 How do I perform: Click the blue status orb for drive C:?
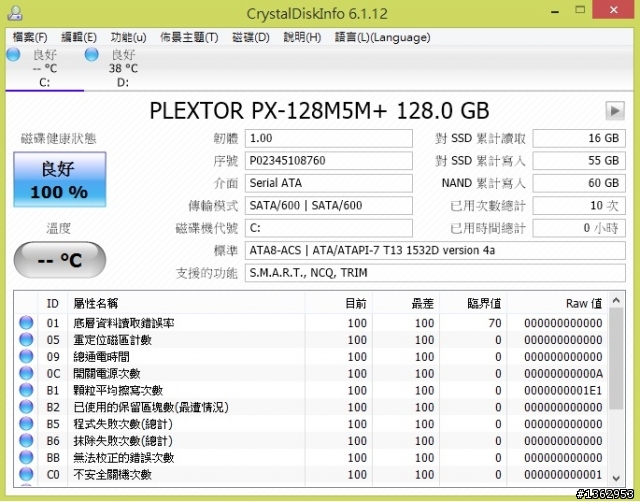coord(14,54)
